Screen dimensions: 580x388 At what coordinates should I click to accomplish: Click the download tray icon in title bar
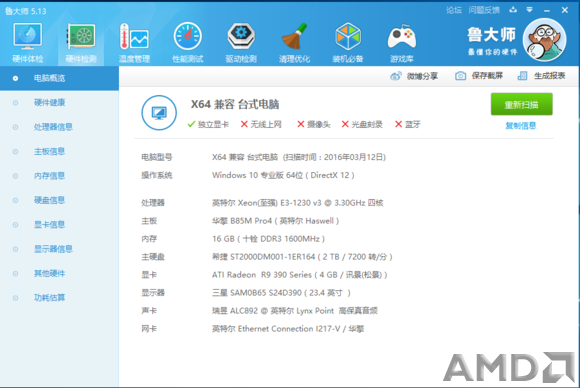[513, 10]
